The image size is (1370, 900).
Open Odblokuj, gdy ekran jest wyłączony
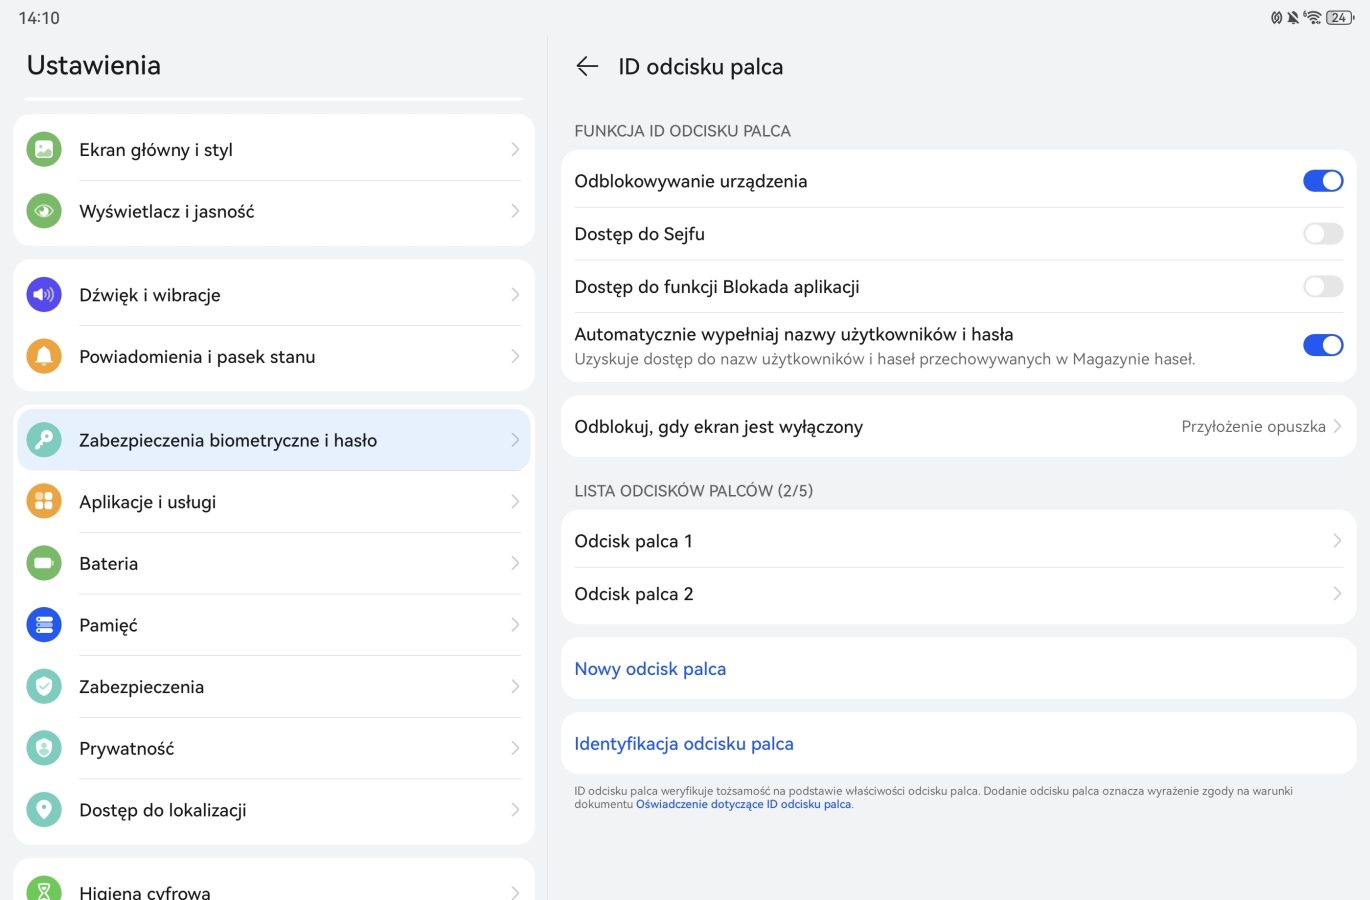(958, 427)
